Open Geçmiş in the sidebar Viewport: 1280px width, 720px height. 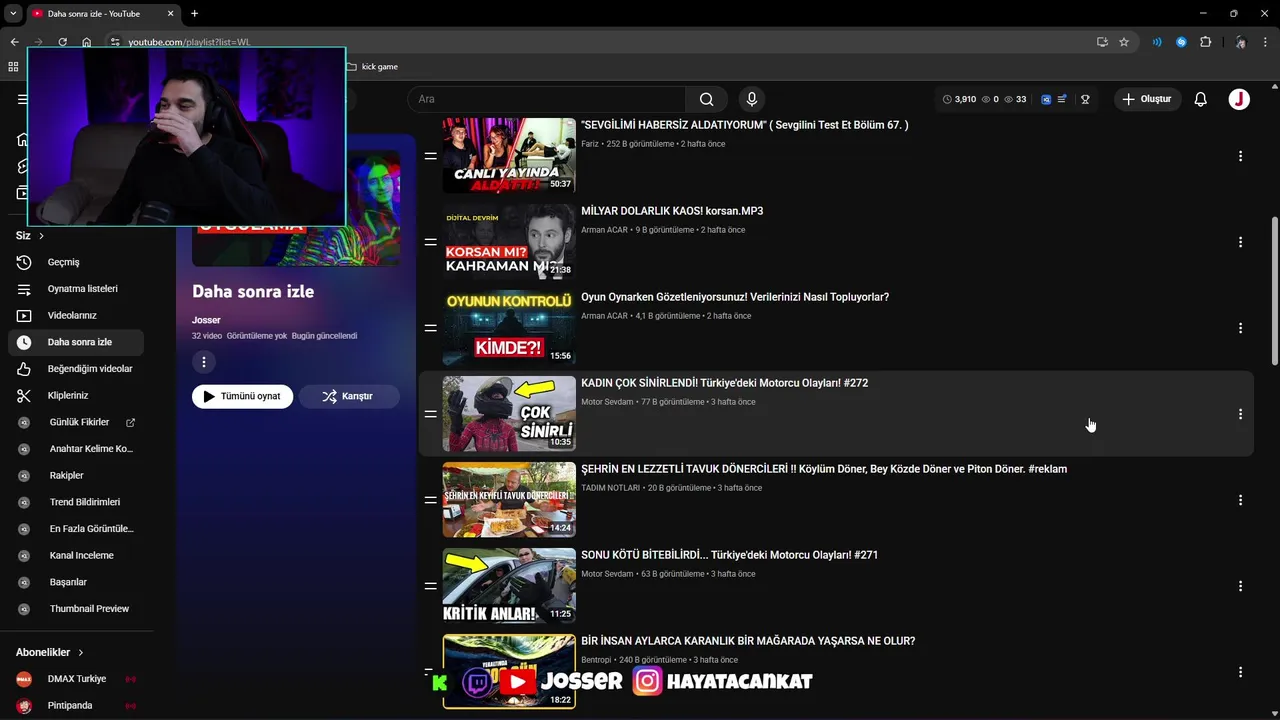(x=76, y=262)
